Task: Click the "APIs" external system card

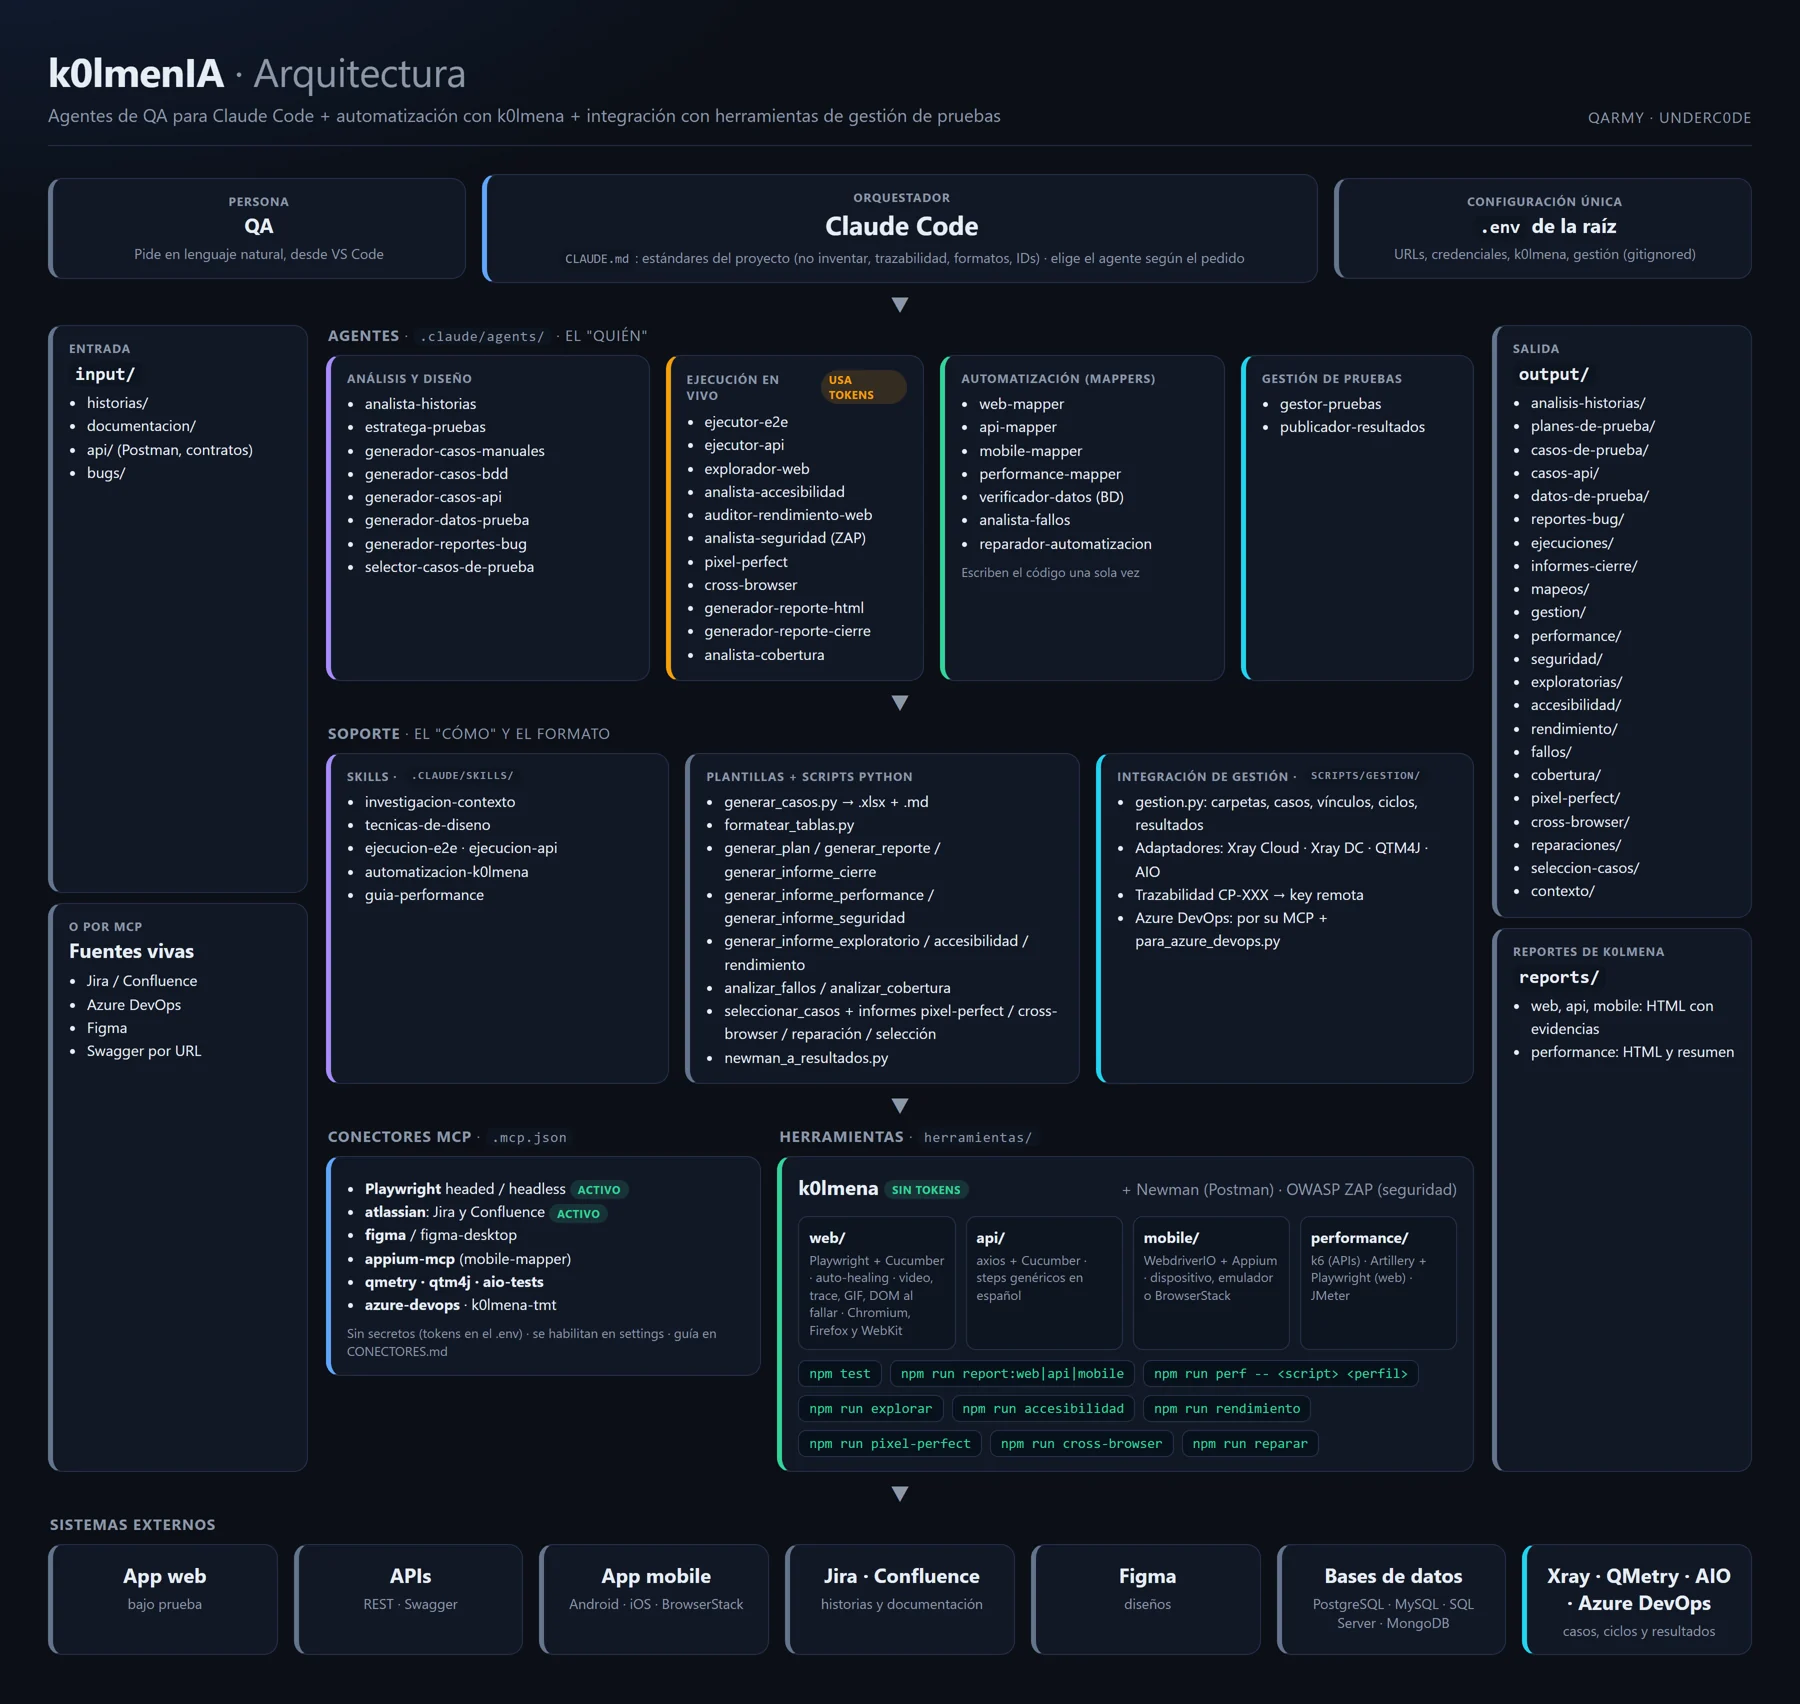Action: coord(409,1599)
